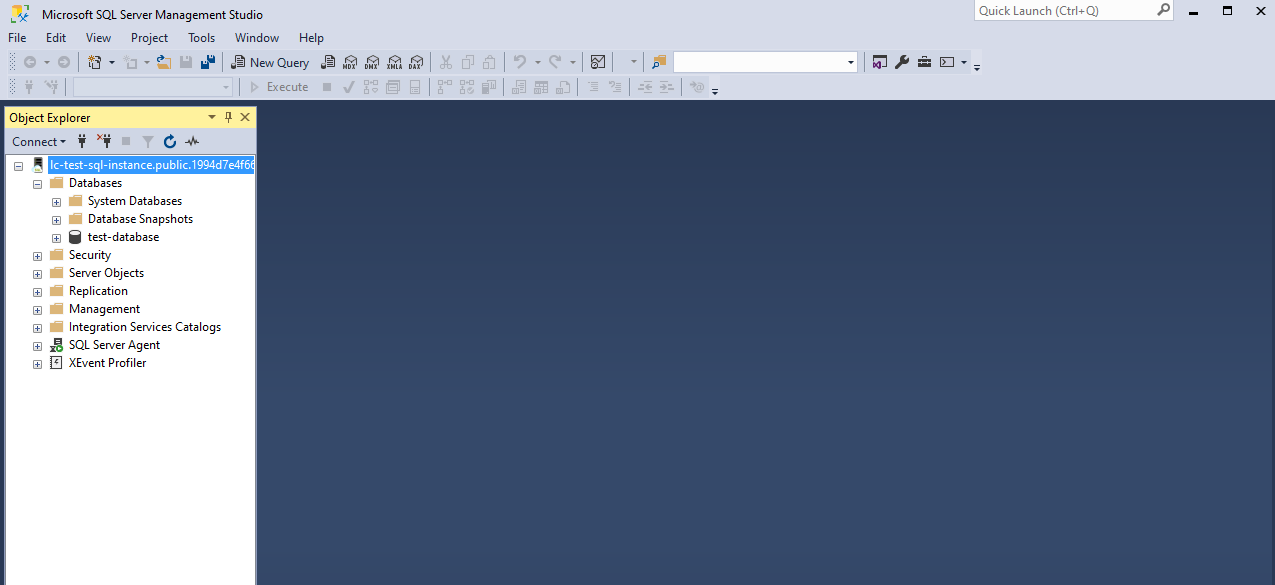Image resolution: width=1275 pixels, height=585 pixels.
Task: Start an XMLA query from the toolbar
Action: point(394,62)
